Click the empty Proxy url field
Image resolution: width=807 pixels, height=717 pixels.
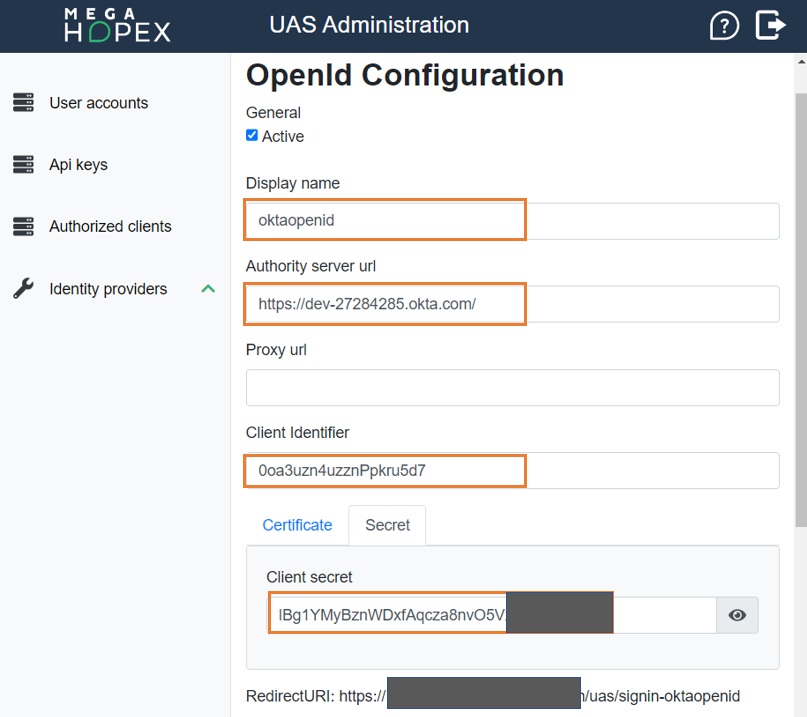tap(512, 387)
